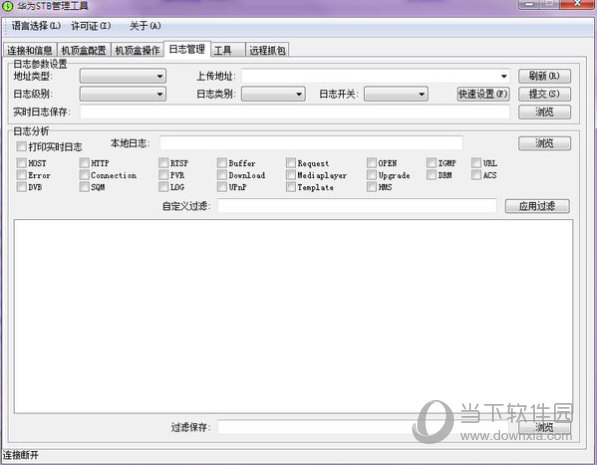Click the 连接断开 status bar text

point(21,455)
